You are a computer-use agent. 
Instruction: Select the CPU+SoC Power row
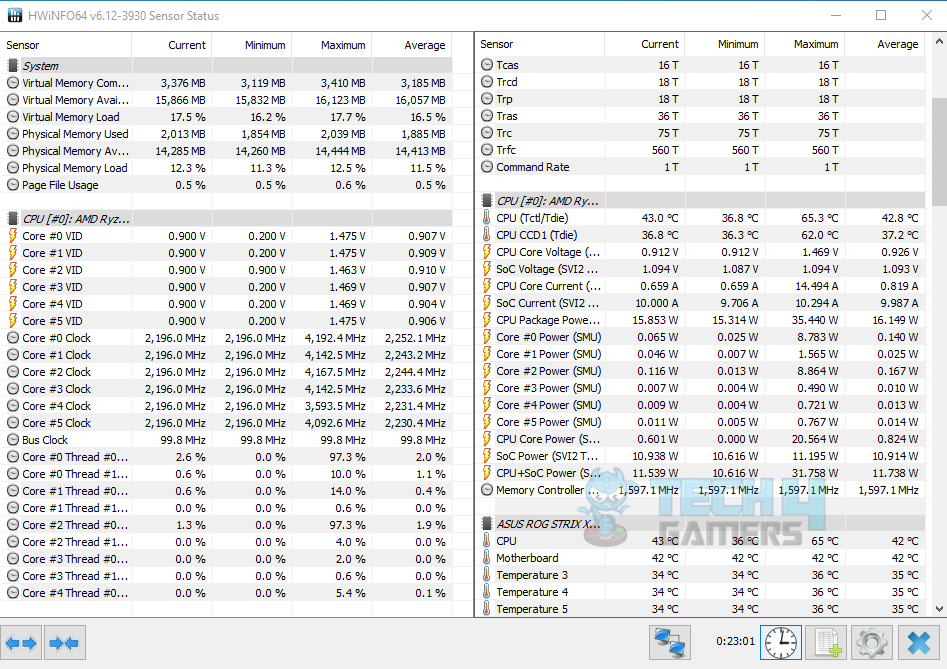tap(700, 473)
